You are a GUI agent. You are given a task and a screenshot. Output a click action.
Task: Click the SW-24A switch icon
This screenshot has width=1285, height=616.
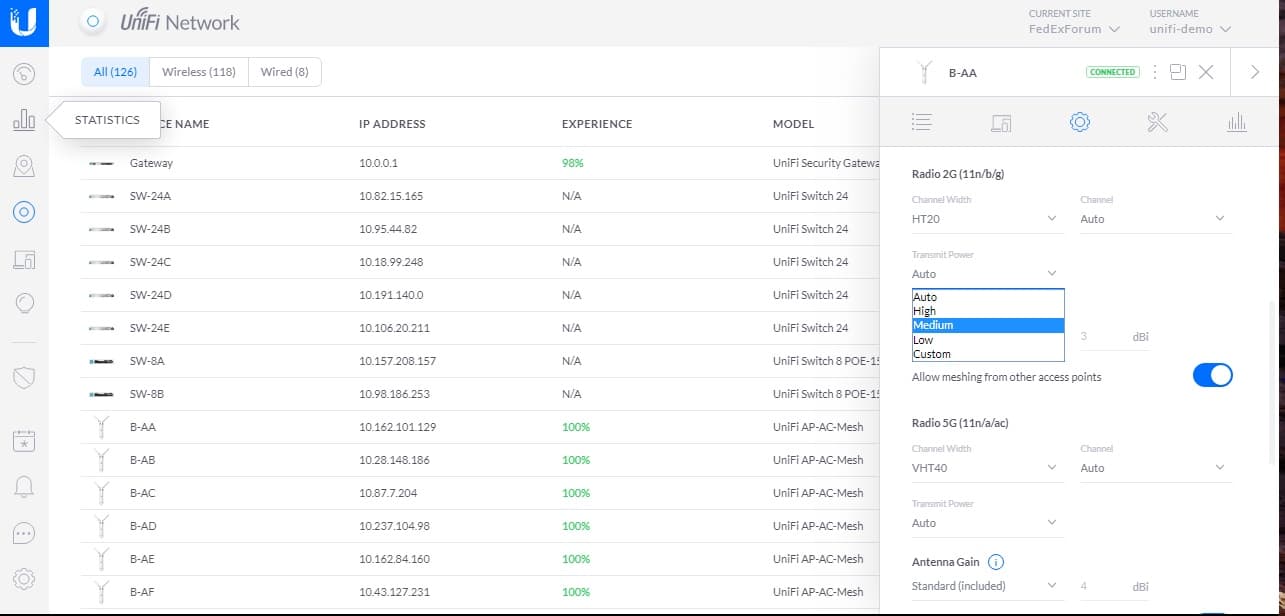pos(101,196)
